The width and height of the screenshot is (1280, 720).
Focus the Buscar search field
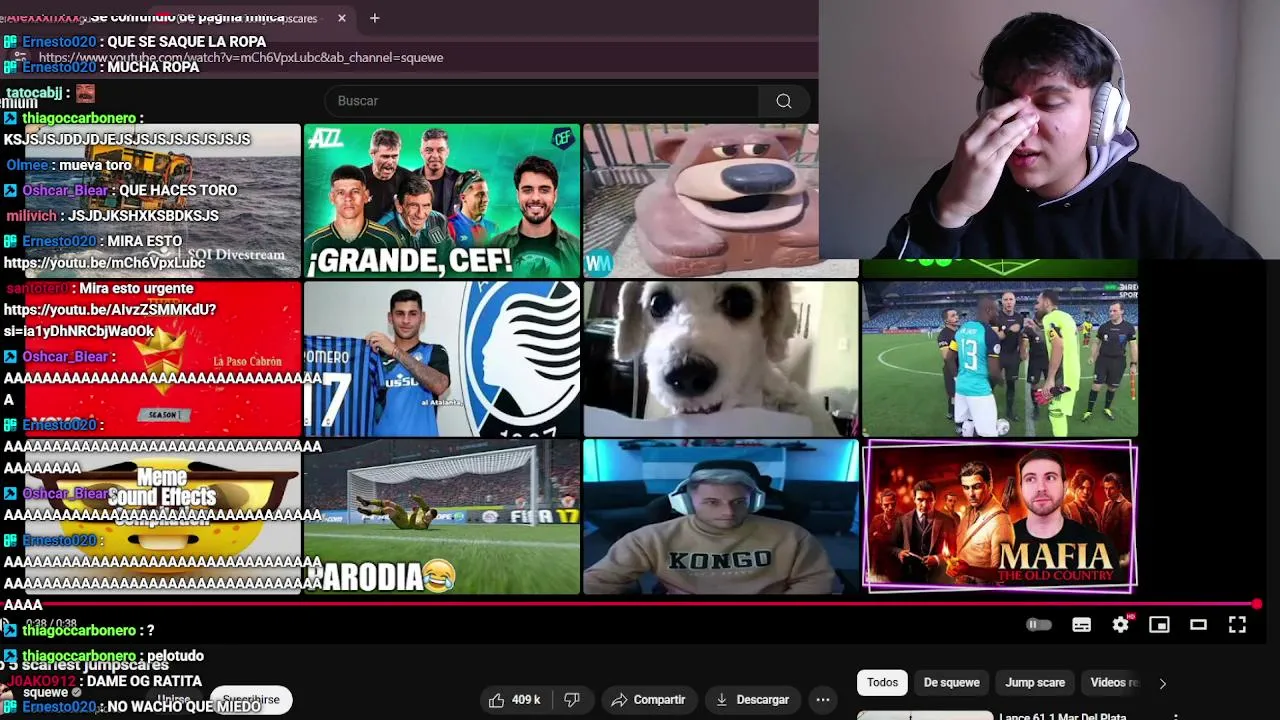pyautogui.click(x=541, y=101)
